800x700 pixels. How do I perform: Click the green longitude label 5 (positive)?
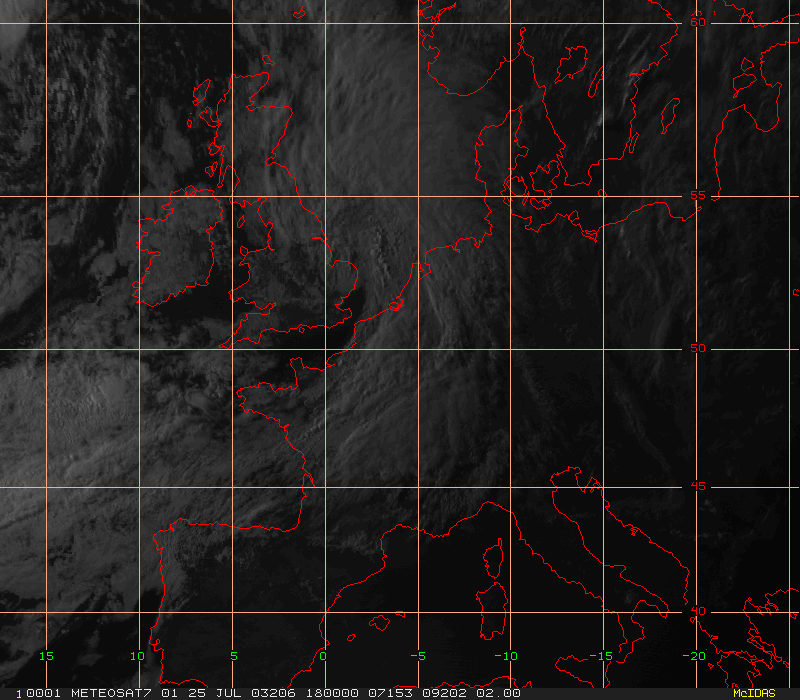coord(234,656)
